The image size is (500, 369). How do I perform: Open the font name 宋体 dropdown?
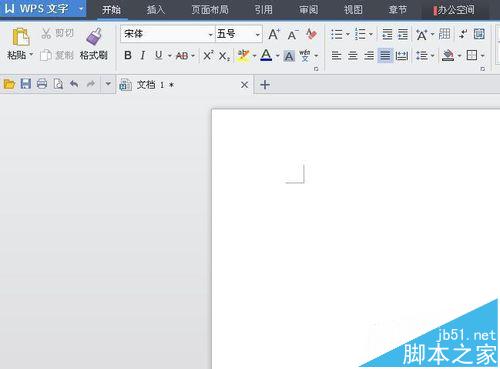coord(210,34)
